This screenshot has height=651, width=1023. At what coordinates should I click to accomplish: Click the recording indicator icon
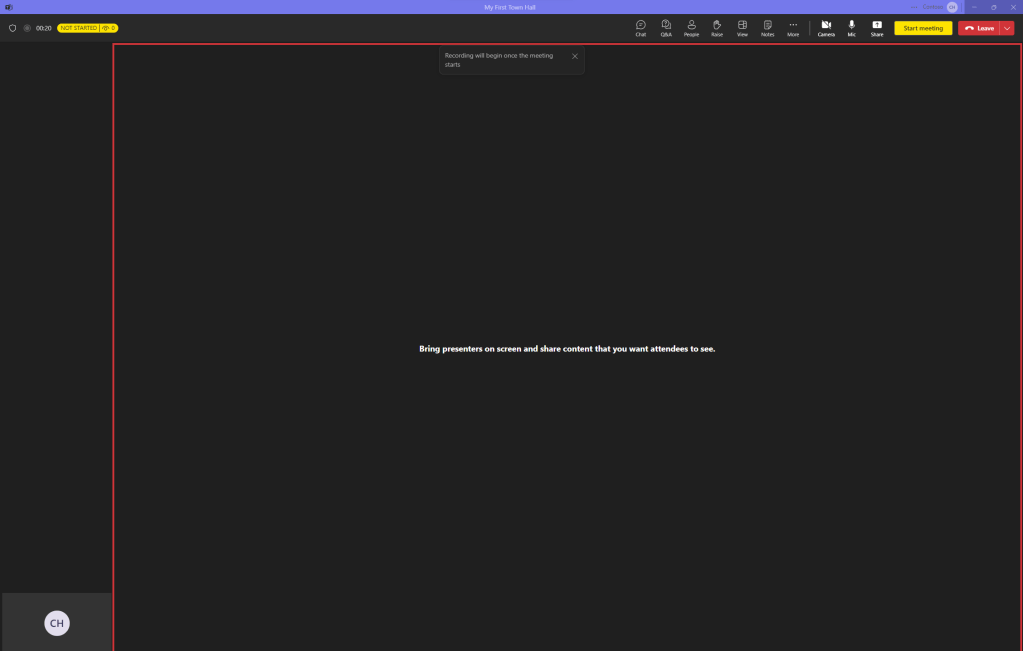pos(27,28)
